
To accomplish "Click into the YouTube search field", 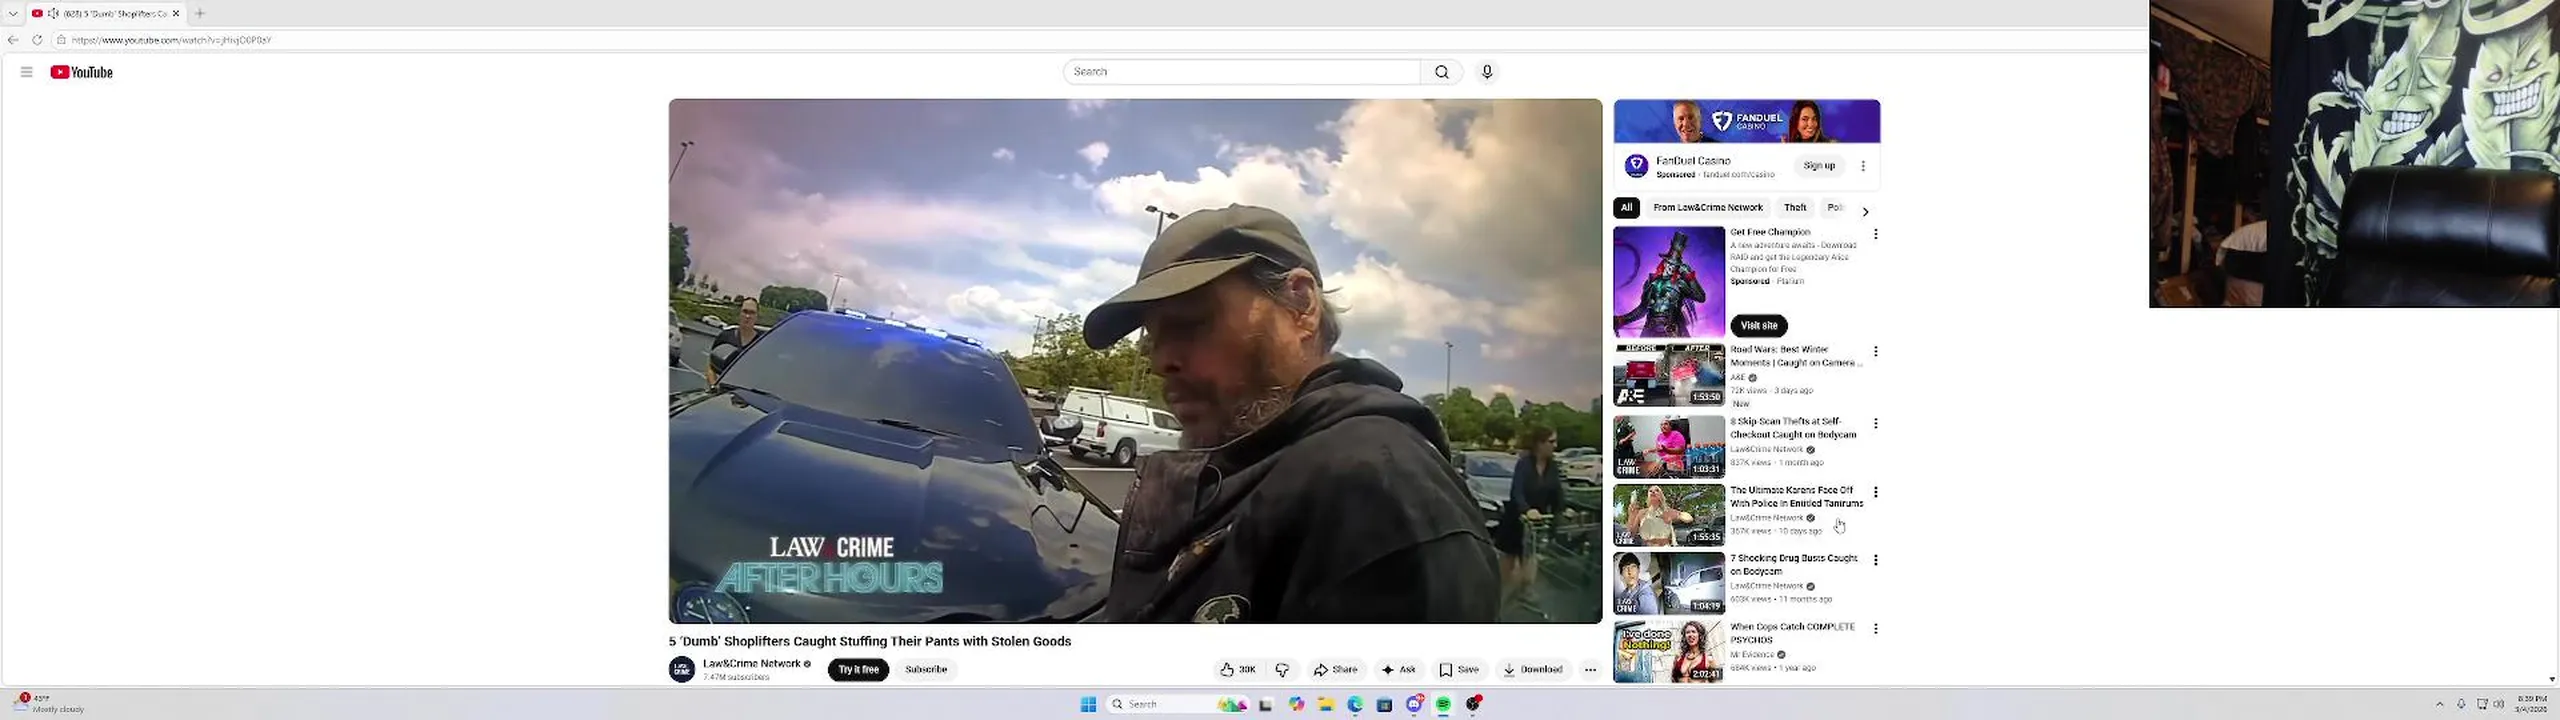I will click(1241, 72).
